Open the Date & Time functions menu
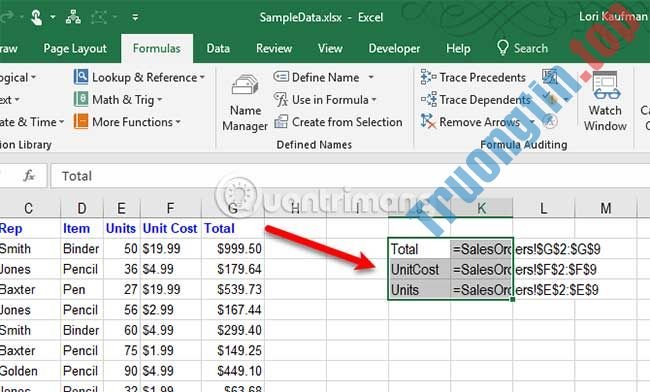This screenshot has width=650, height=392. point(32,122)
